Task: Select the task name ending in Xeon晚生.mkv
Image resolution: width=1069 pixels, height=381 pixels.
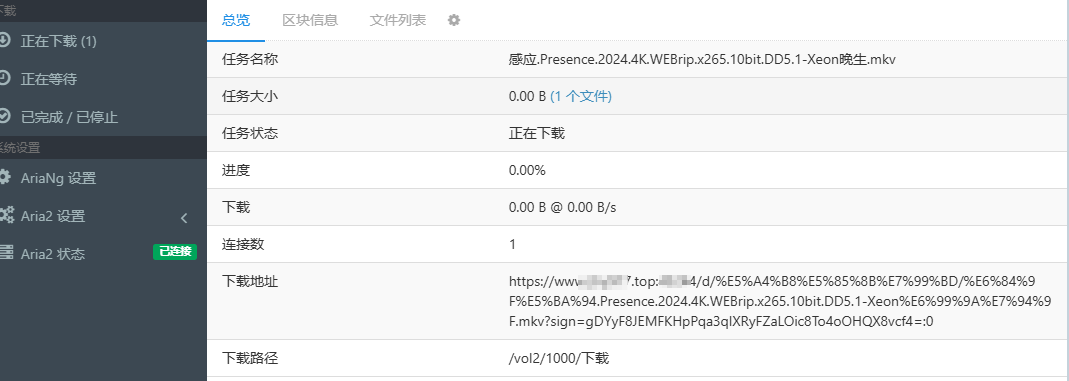Action: 702,59
